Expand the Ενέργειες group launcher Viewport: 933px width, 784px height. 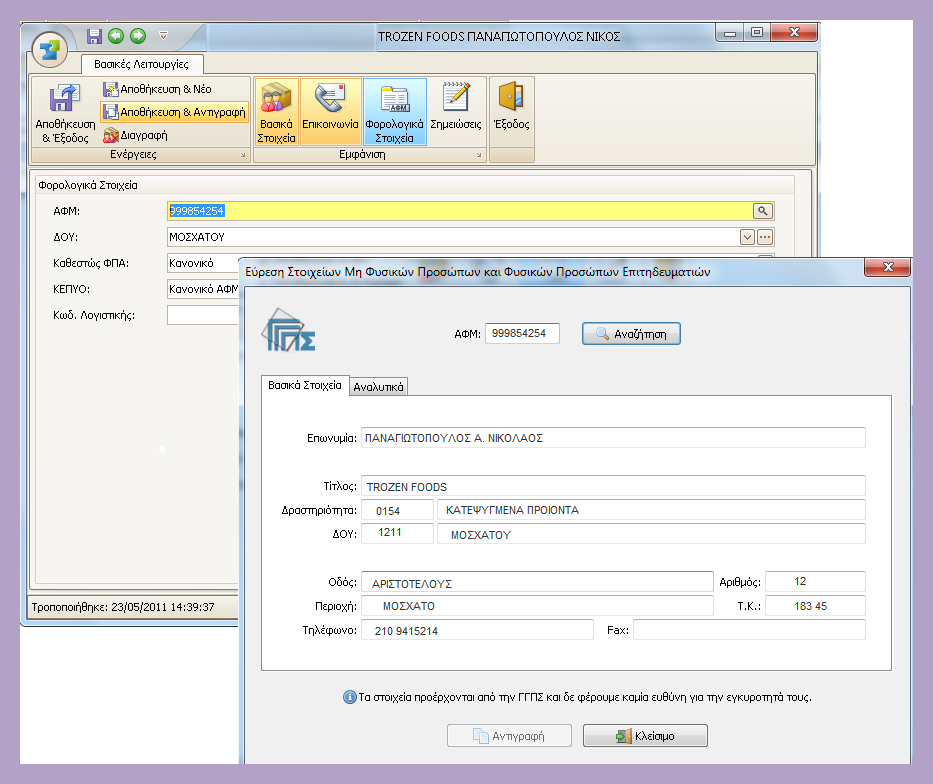[243, 155]
